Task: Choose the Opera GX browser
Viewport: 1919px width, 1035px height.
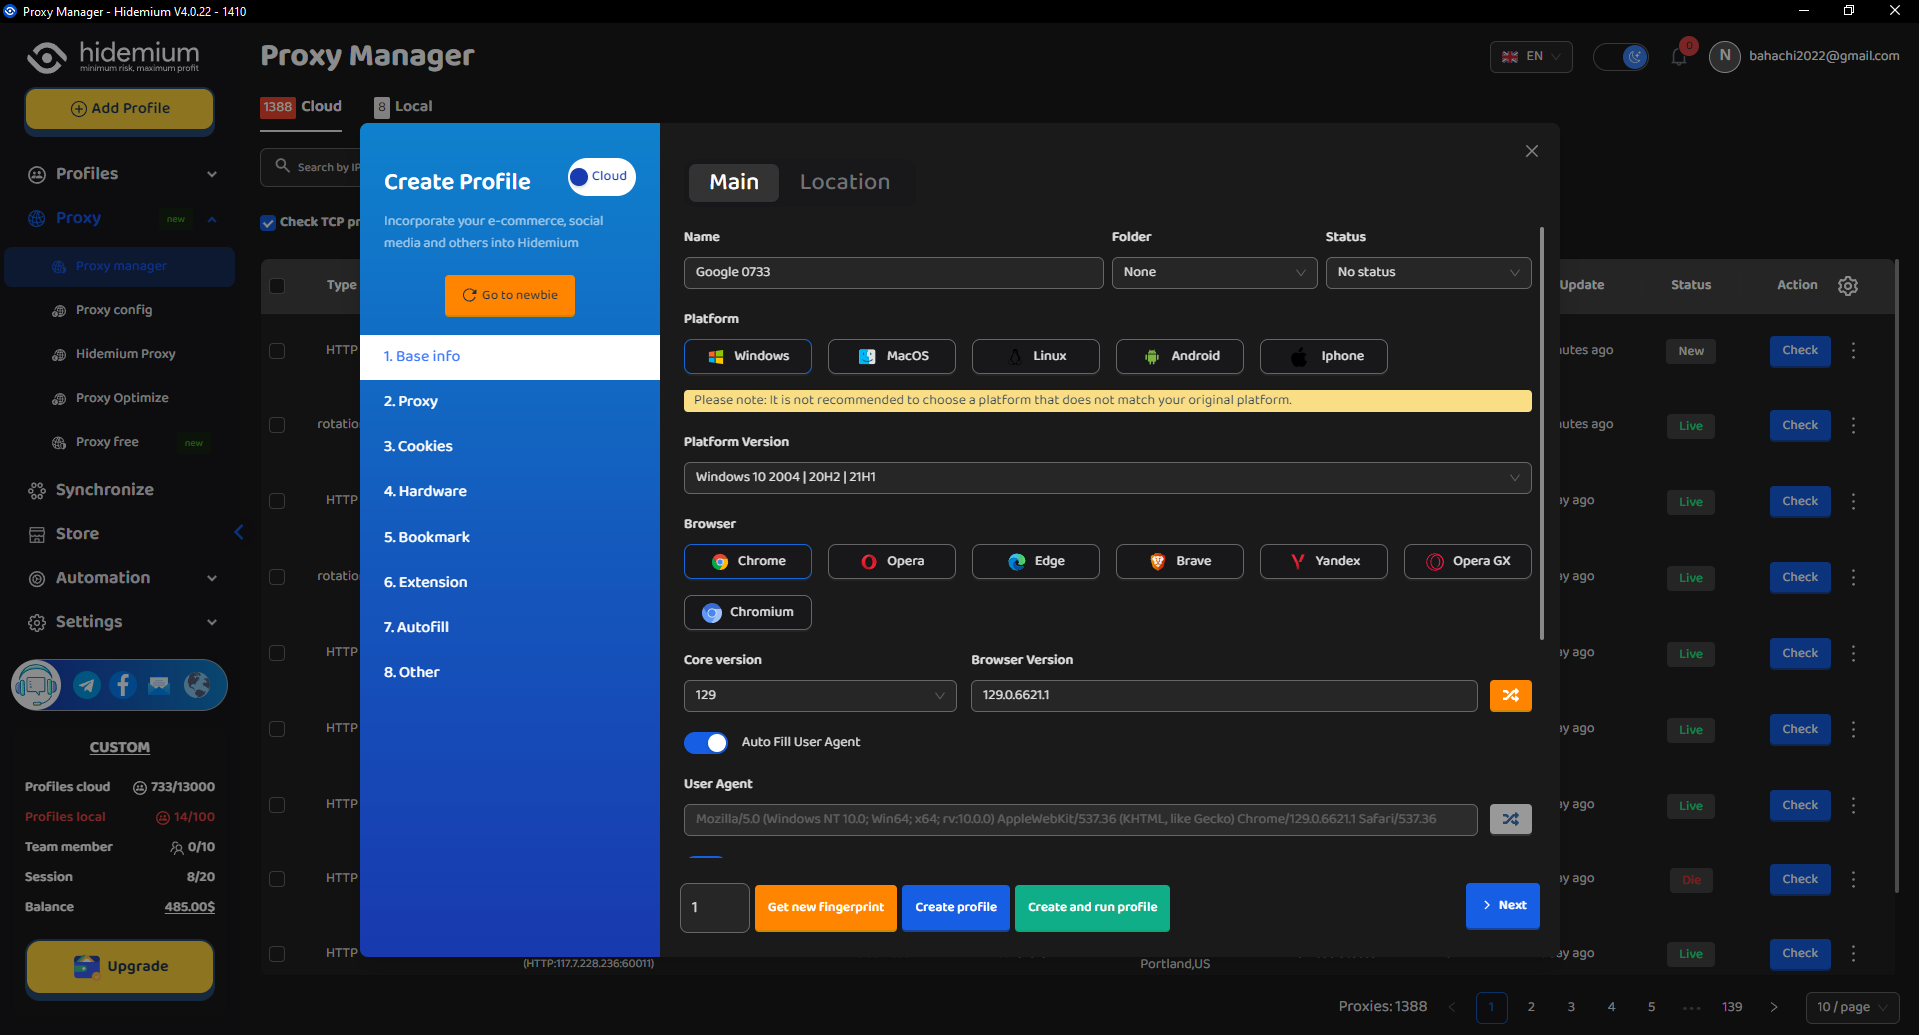Action: 1468,561
